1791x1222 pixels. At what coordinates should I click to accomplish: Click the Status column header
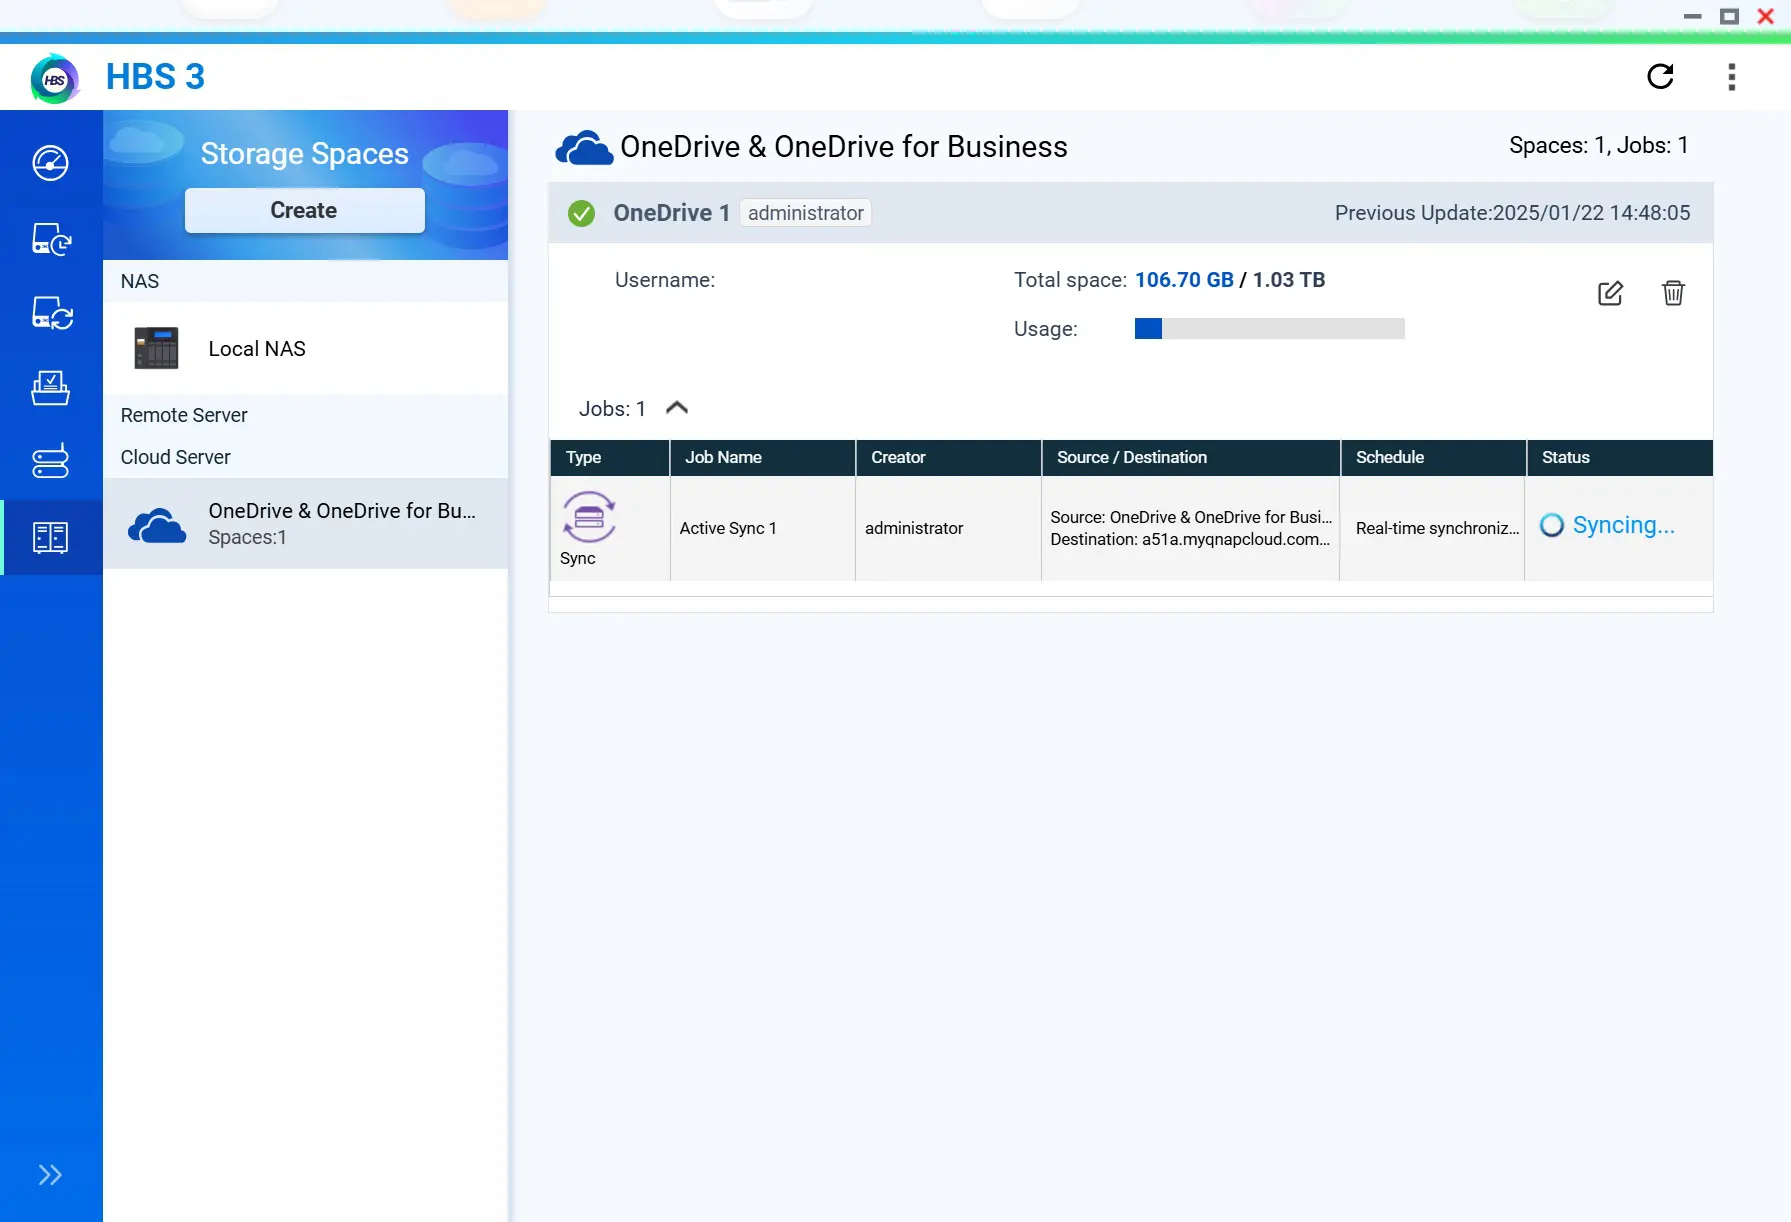(1620, 458)
